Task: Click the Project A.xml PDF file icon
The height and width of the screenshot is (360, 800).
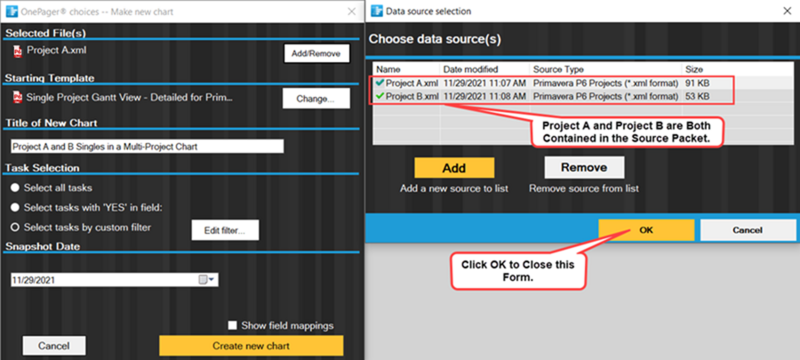Action: (x=18, y=51)
